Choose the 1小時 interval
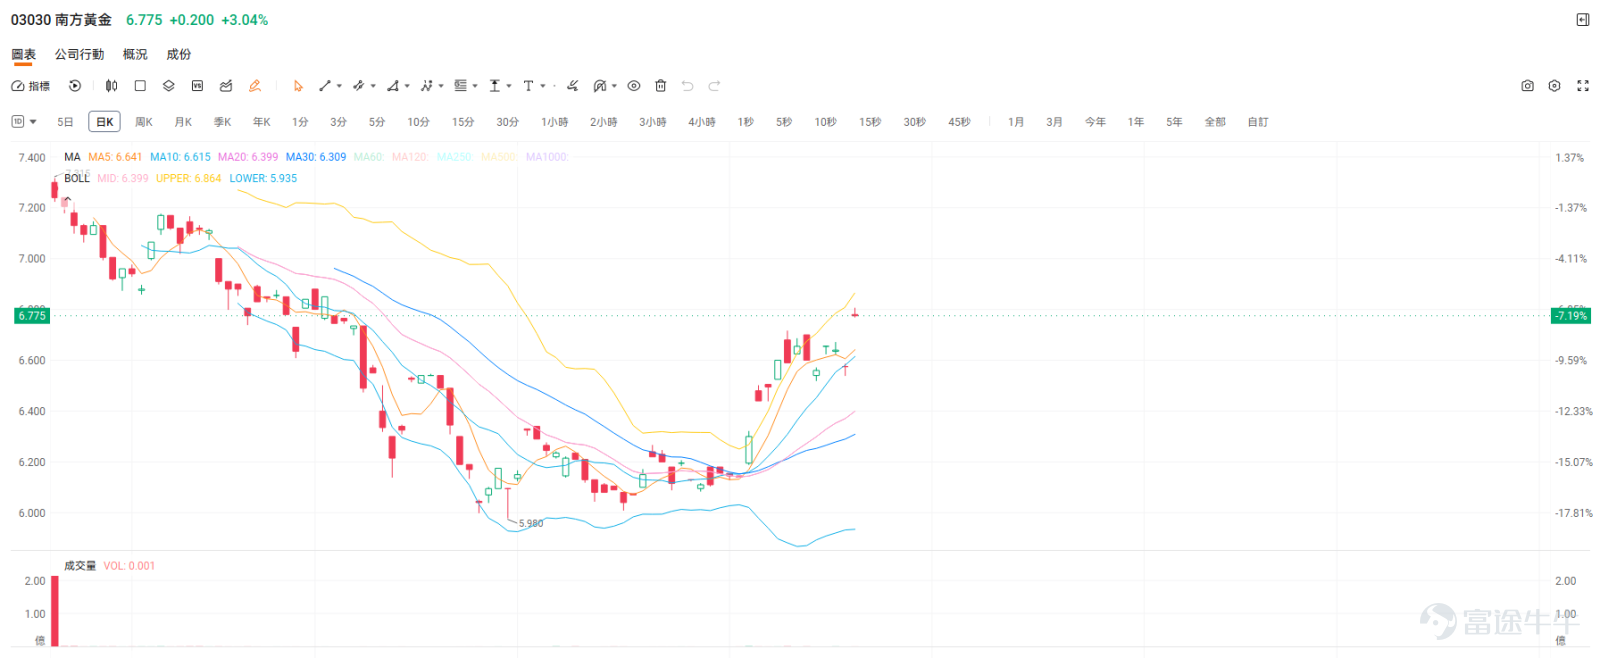The width and height of the screenshot is (1600, 658). pyautogui.click(x=555, y=122)
